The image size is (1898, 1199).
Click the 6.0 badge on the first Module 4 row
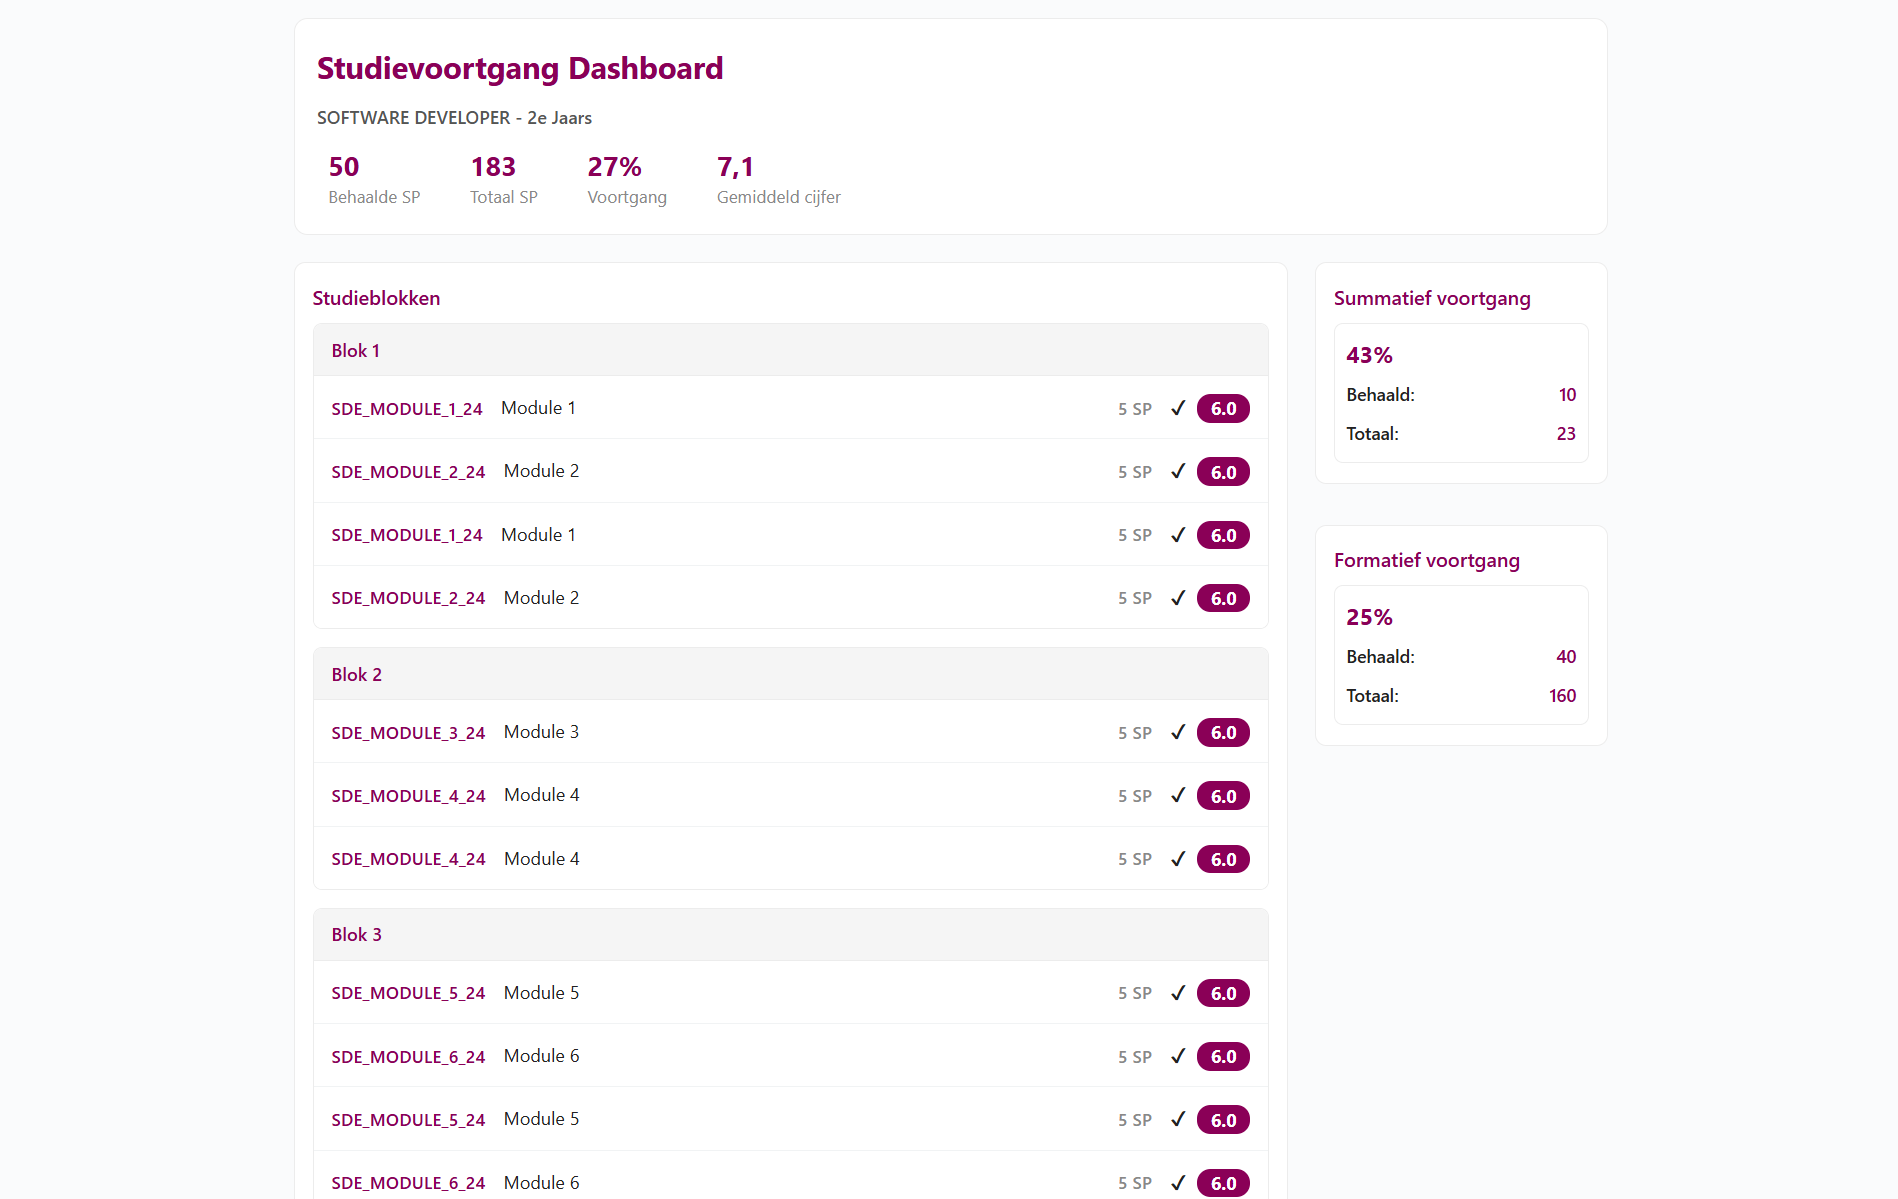[1223, 796]
